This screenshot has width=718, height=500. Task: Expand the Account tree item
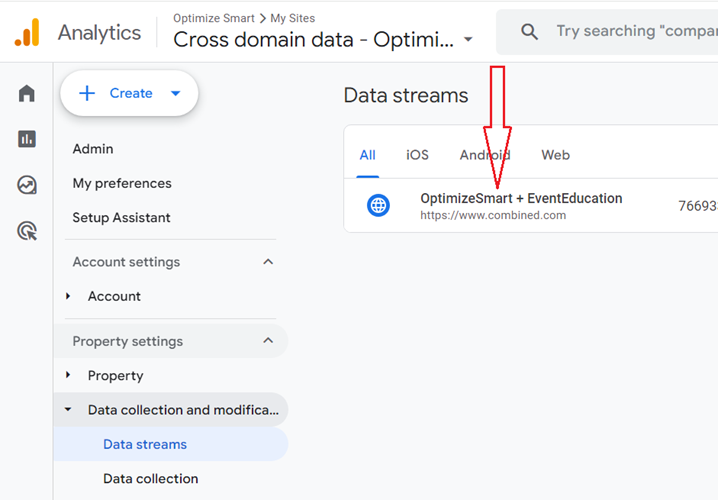[x=68, y=296]
